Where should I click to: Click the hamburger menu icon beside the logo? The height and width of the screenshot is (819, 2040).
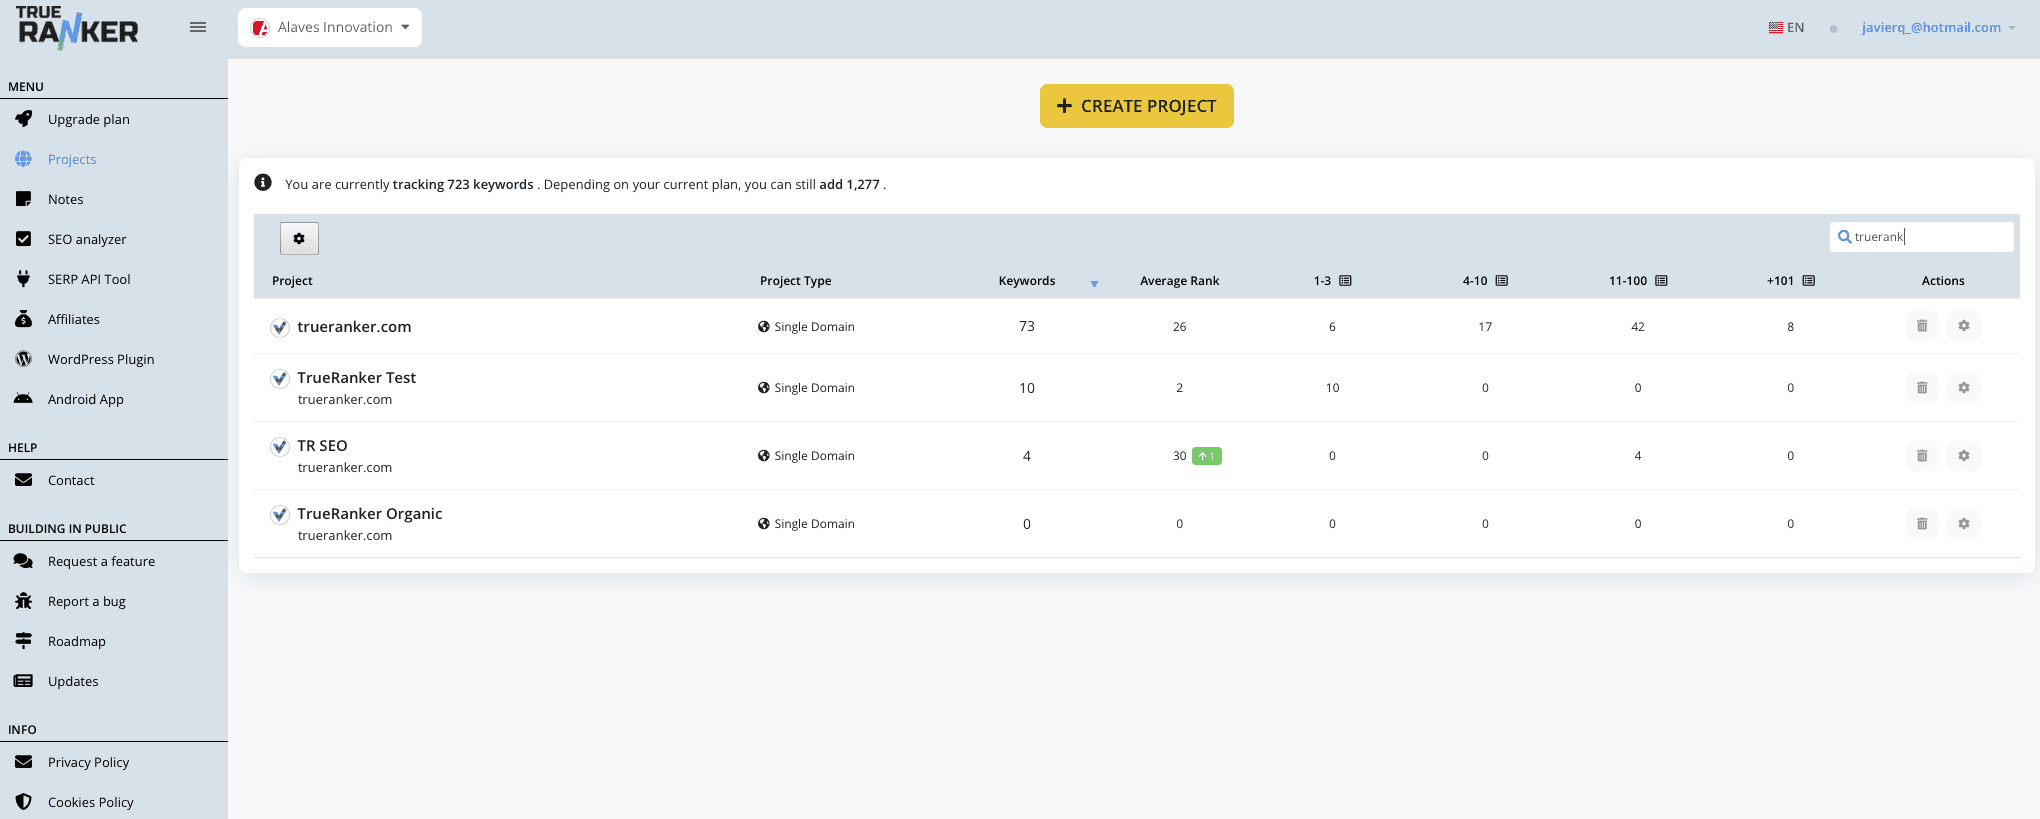click(198, 27)
